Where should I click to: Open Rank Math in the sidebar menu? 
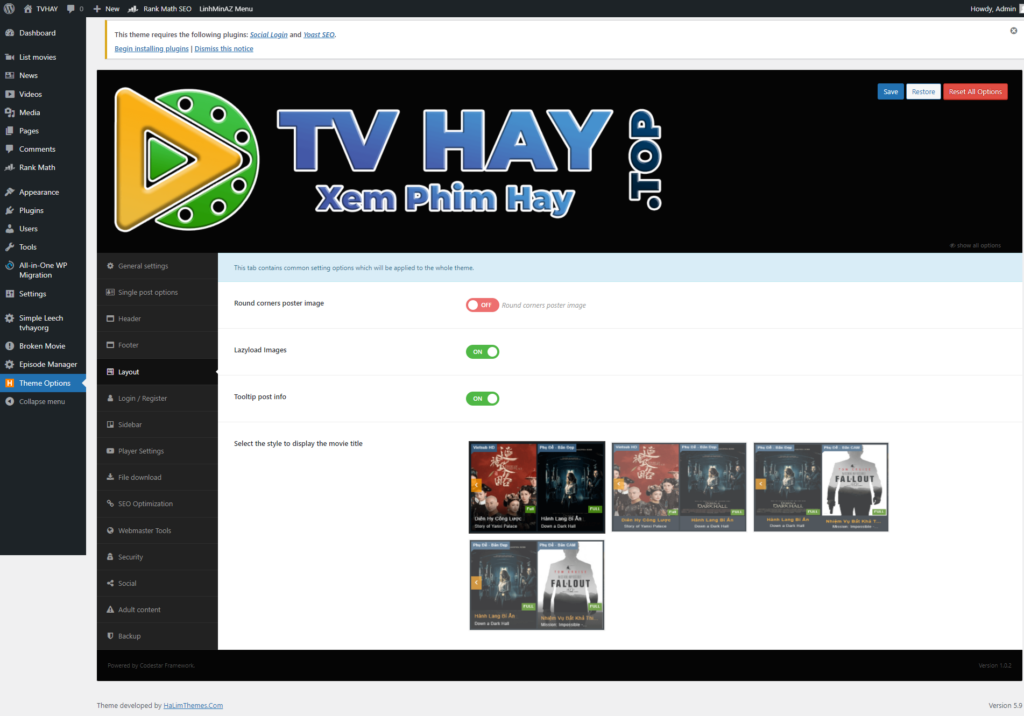tap(42, 167)
